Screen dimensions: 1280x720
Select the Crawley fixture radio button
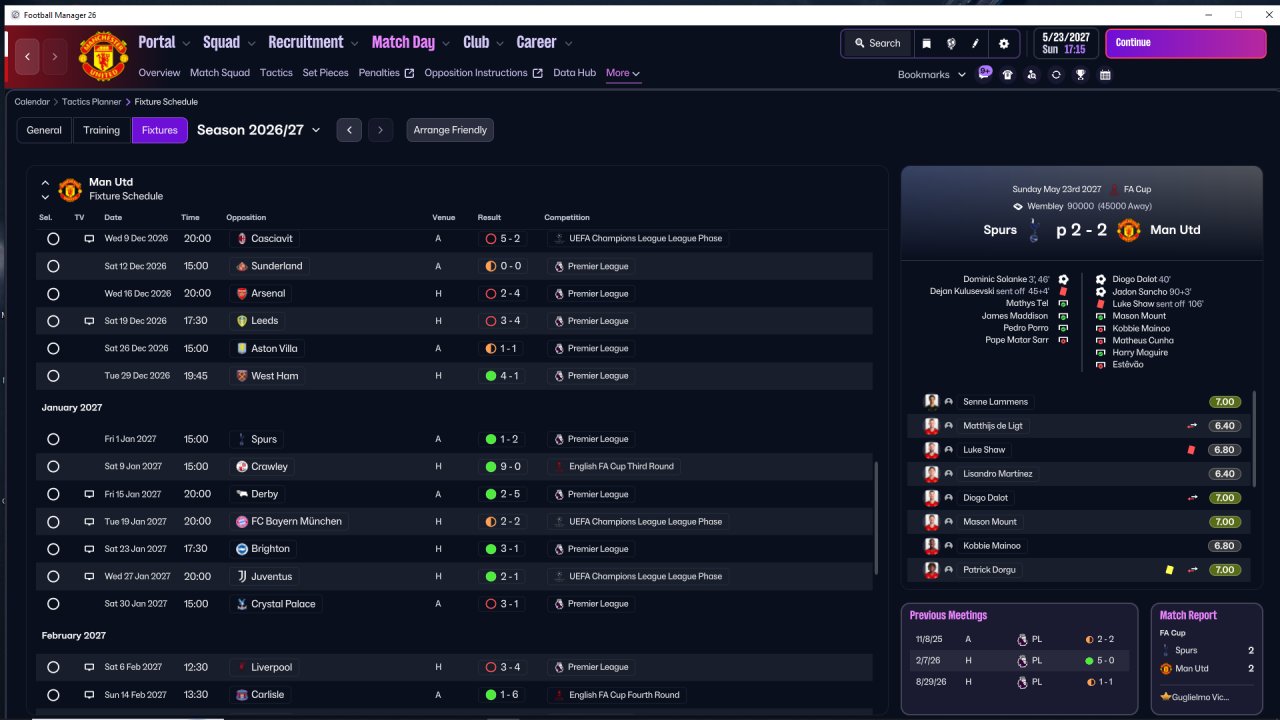point(53,467)
